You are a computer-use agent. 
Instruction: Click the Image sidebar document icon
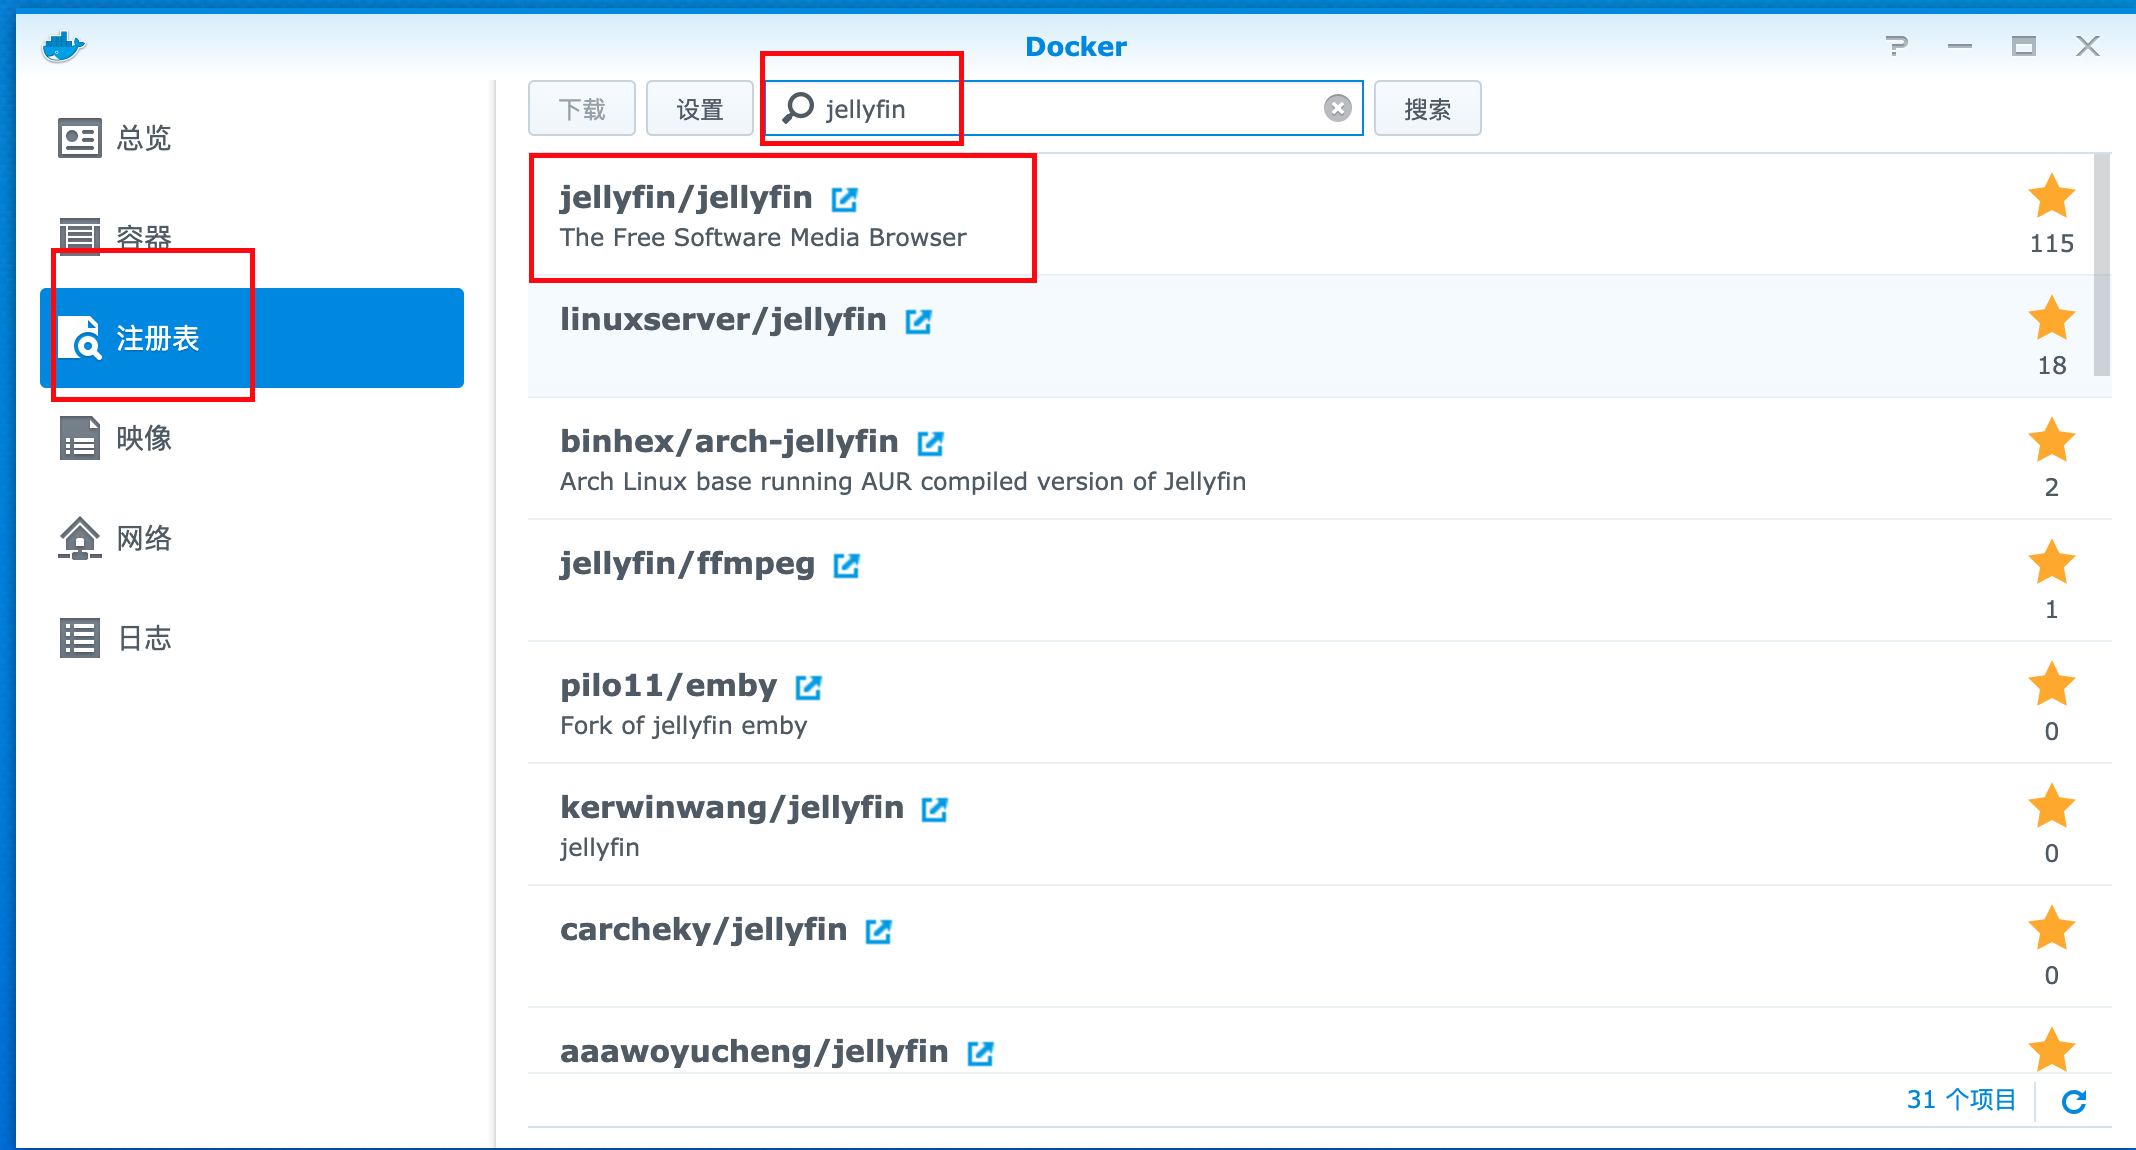pyautogui.click(x=79, y=438)
